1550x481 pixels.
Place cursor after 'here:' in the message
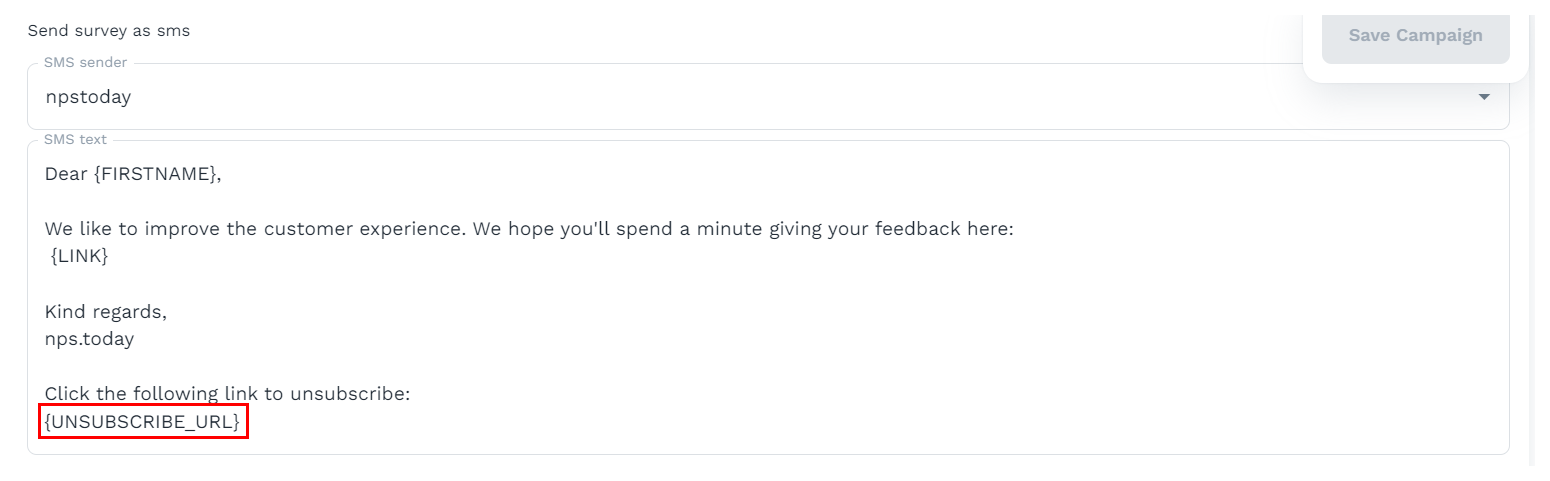pos(1015,229)
